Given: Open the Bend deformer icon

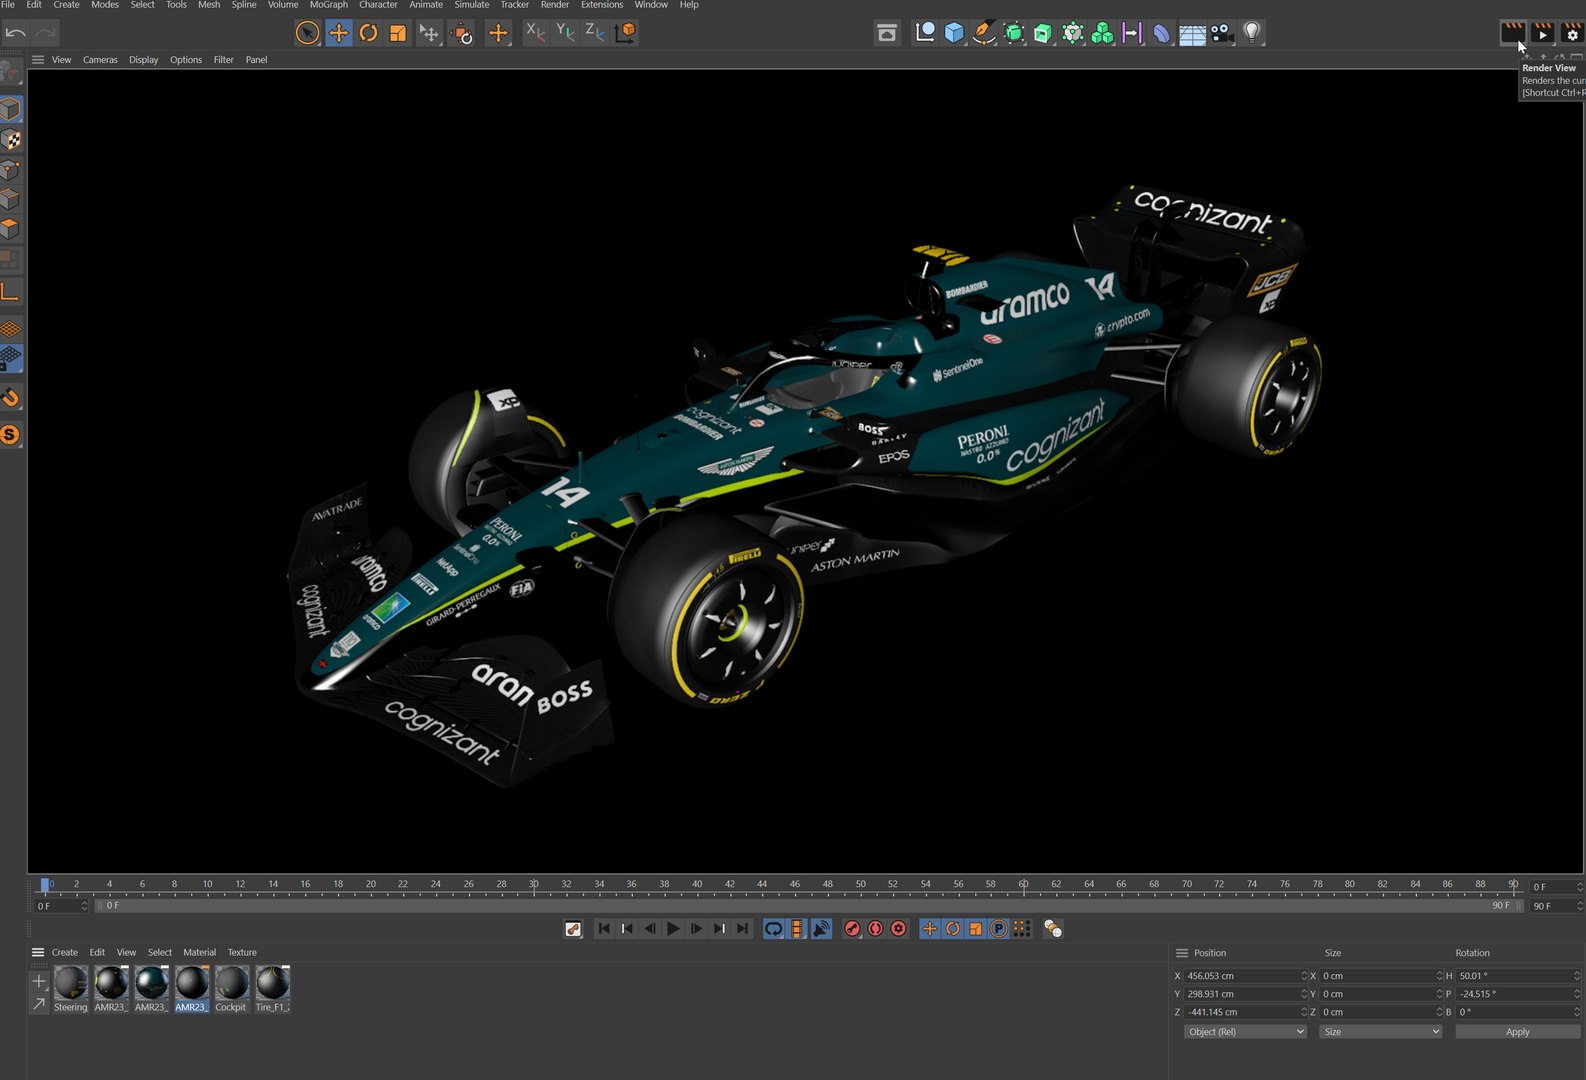Looking at the screenshot, I should tap(1161, 33).
